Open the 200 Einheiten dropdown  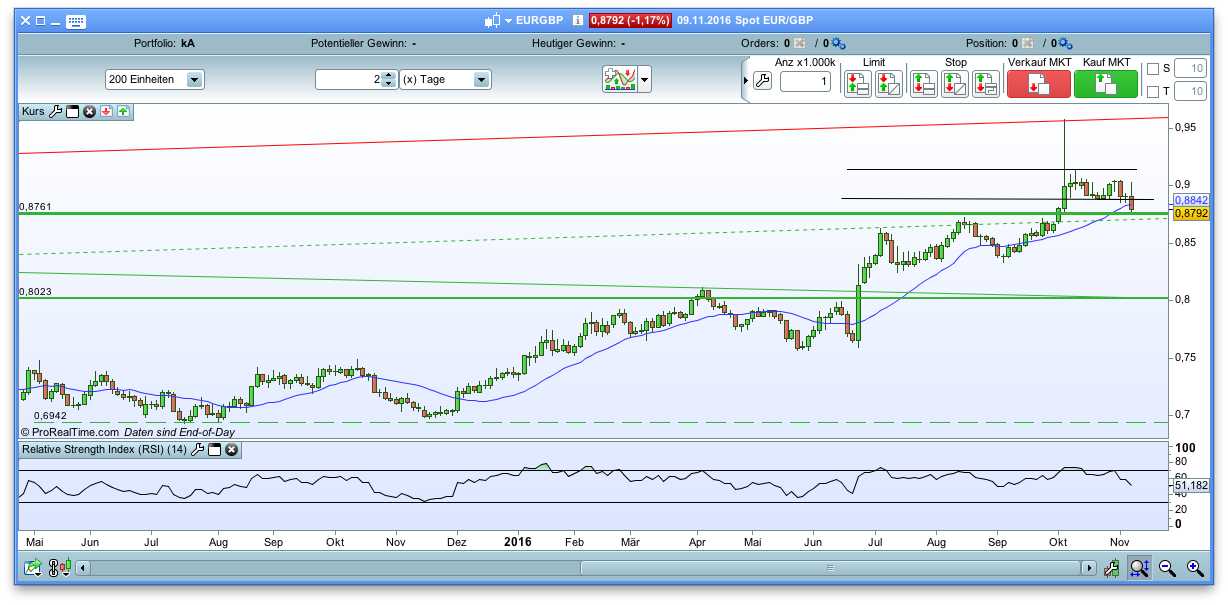[194, 80]
